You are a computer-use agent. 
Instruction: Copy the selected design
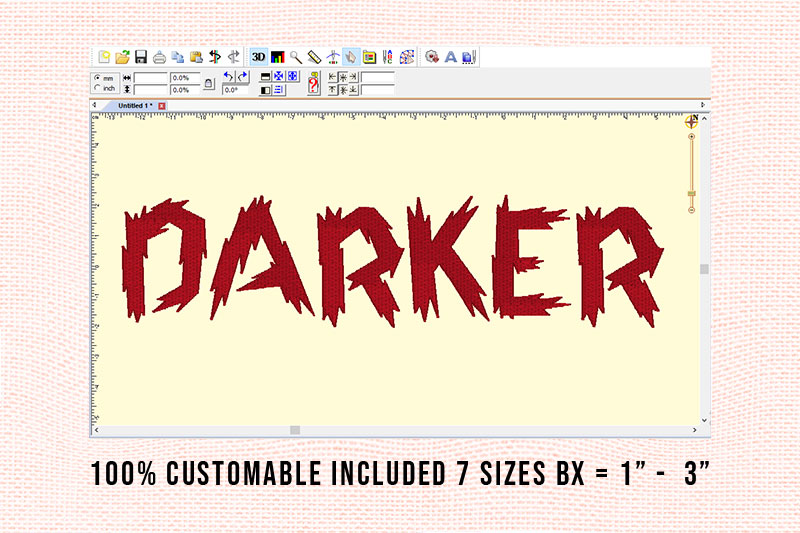(x=178, y=57)
